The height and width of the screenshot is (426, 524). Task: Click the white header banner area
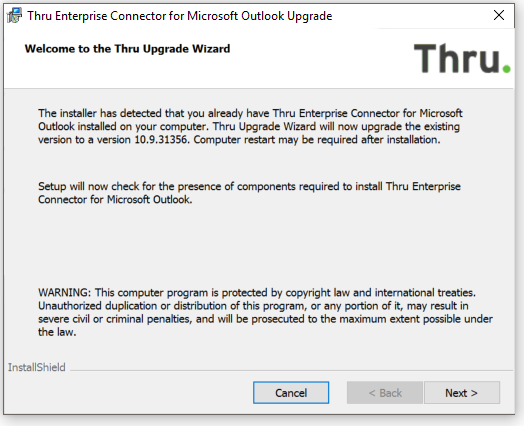coord(259,59)
